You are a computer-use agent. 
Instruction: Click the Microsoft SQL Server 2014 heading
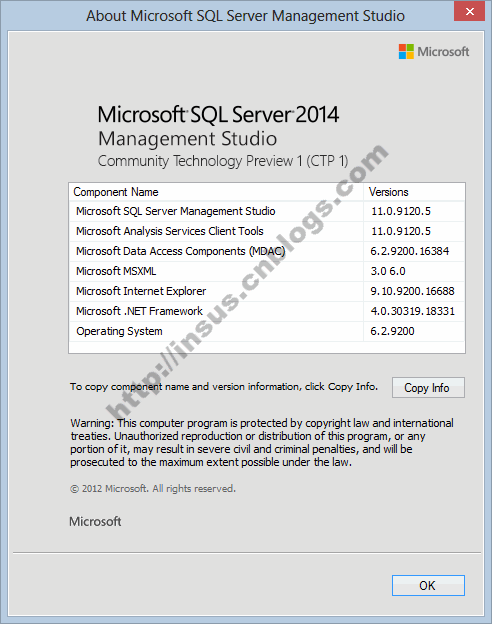pyautogui.click(x=218, y=115)
